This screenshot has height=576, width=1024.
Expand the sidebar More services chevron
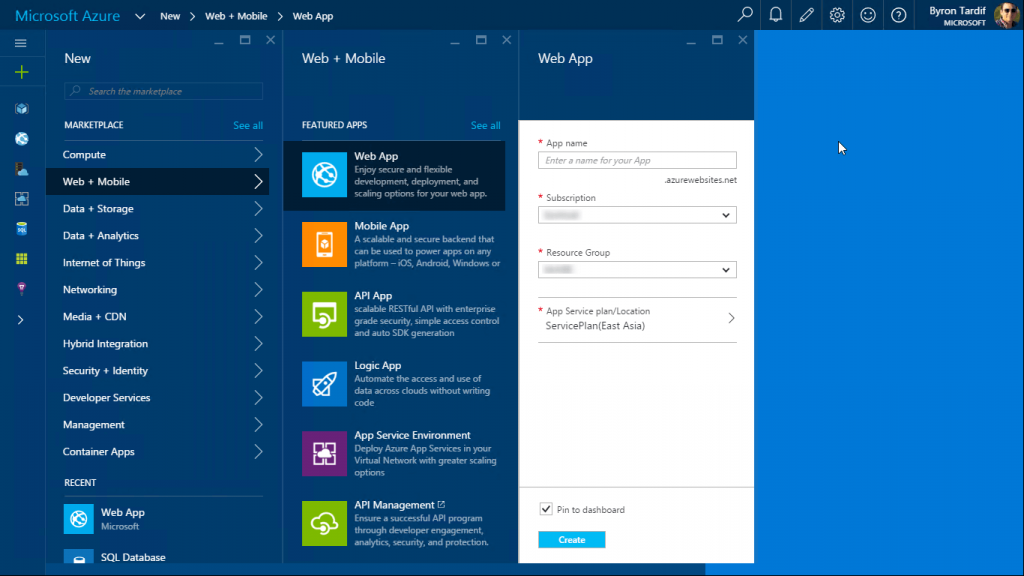coord(20,320)
